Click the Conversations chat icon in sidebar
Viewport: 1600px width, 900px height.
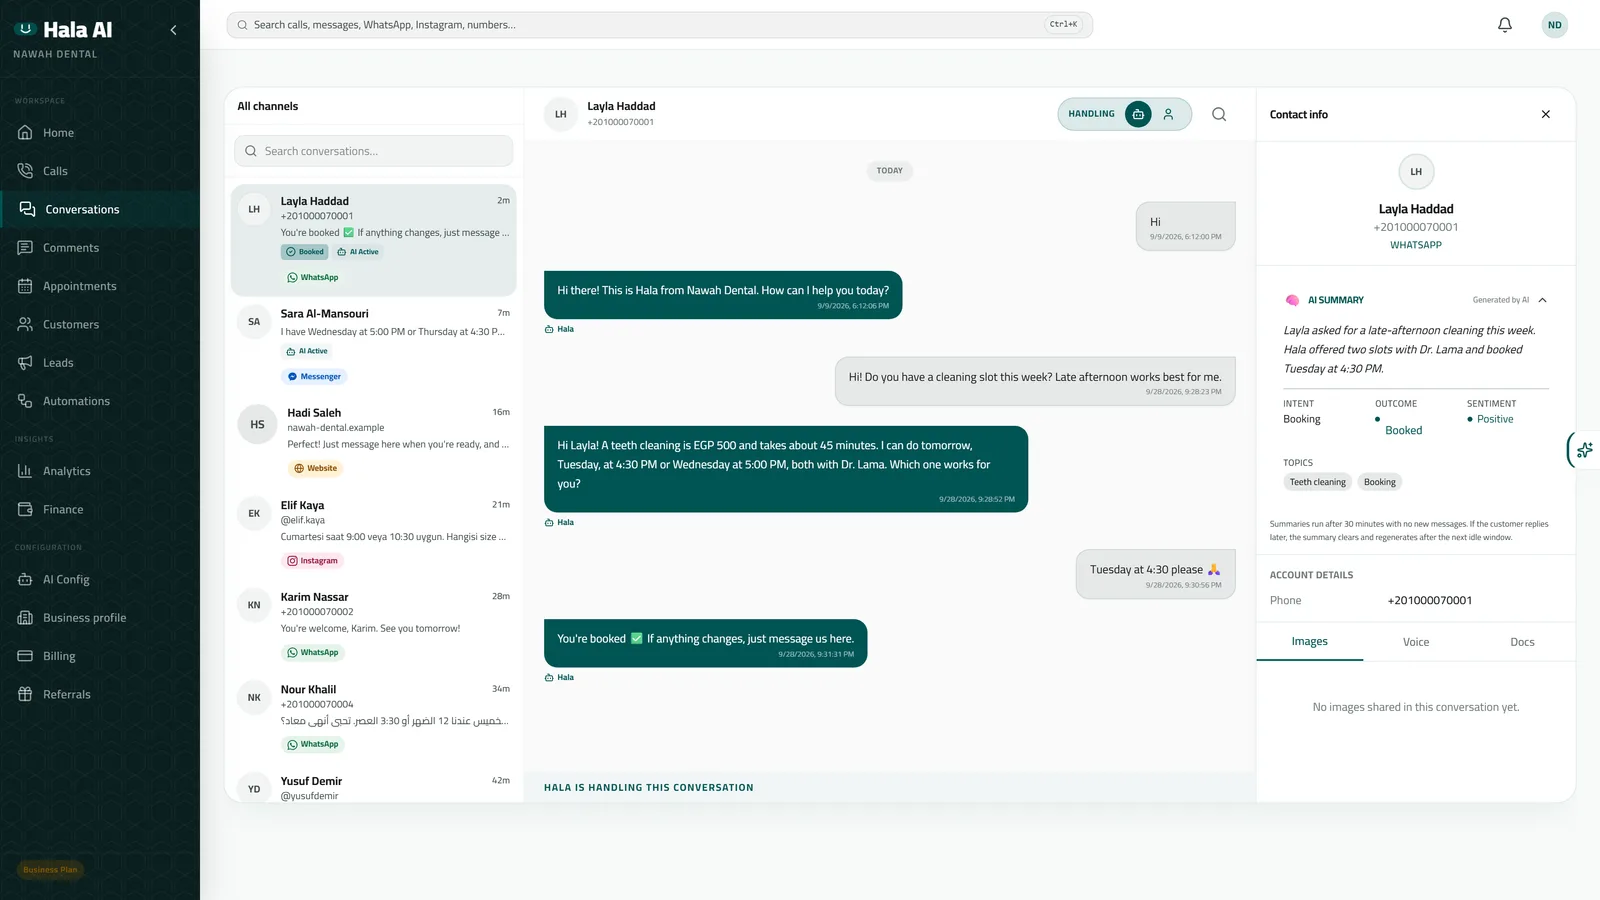[27, 209]
